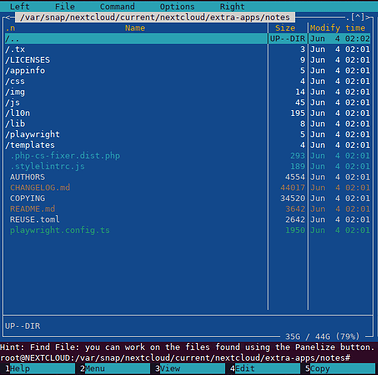Sort by the Name column header
378x375 pixels.
135,28
